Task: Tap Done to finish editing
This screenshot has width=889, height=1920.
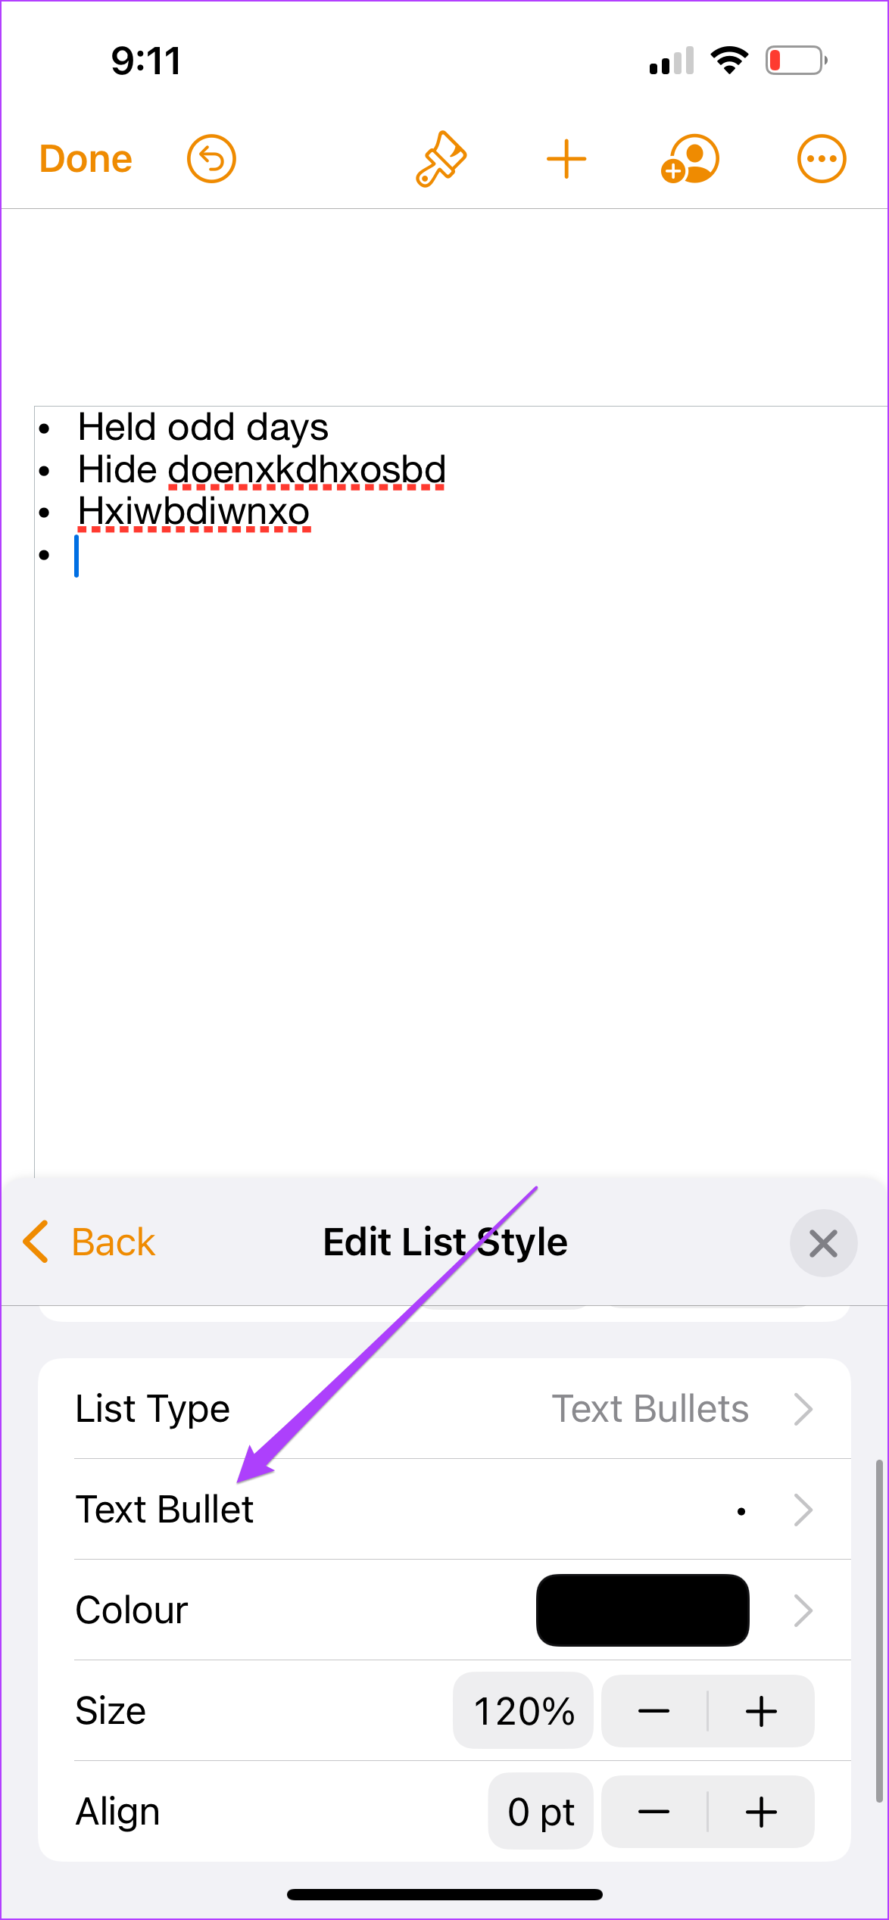Action: pos(86,159)
